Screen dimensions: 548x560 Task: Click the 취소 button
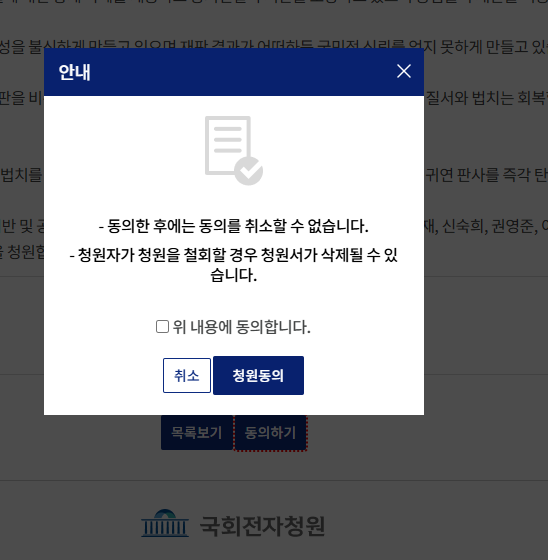187,375
